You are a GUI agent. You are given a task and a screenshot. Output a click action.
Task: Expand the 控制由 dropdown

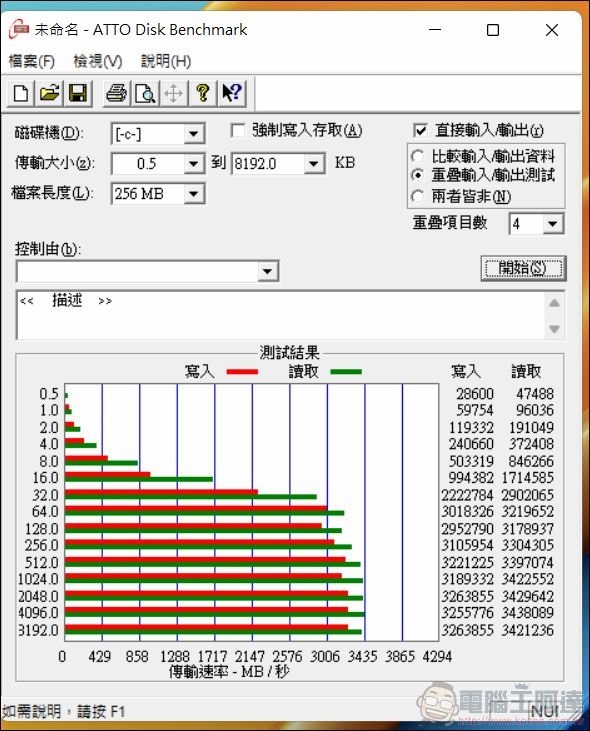coord(268,271)
